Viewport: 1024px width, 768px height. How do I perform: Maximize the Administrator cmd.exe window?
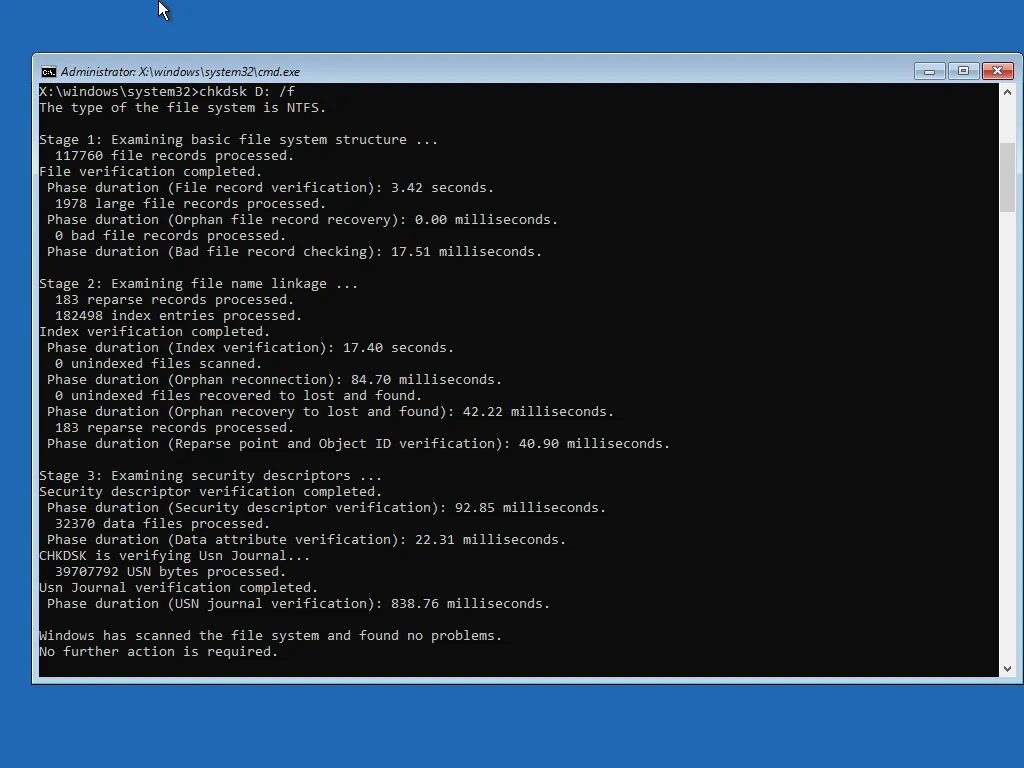[963, 71]
